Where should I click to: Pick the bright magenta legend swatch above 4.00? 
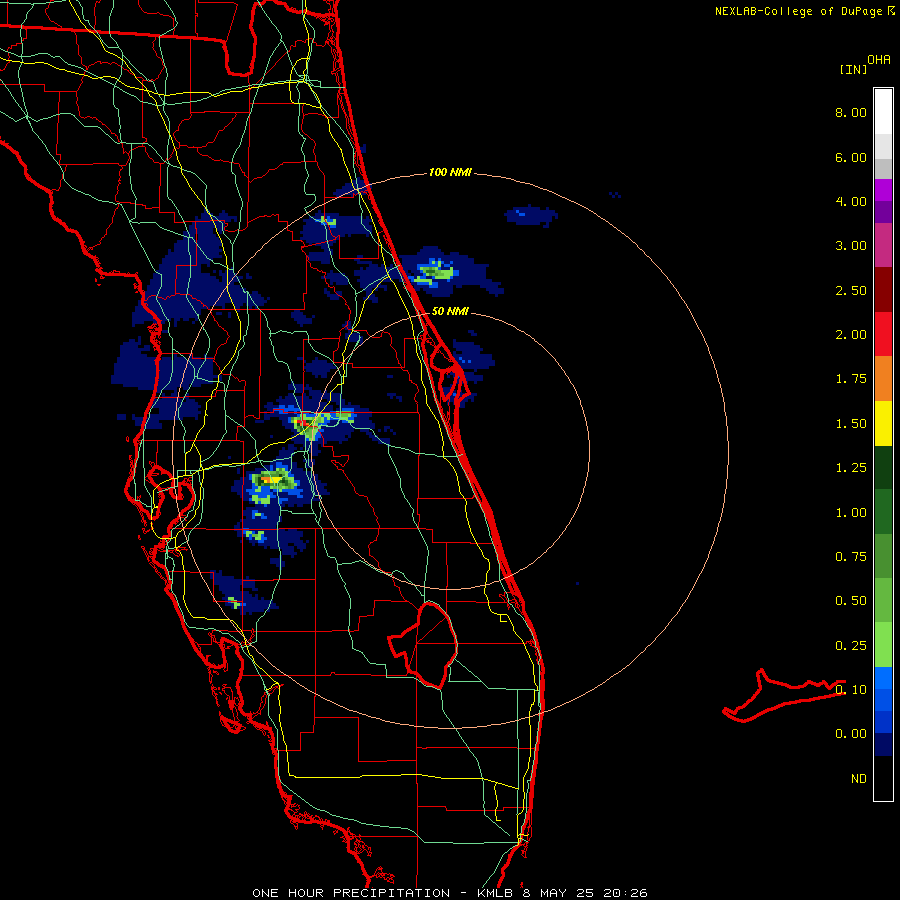(x=883, y=190)
